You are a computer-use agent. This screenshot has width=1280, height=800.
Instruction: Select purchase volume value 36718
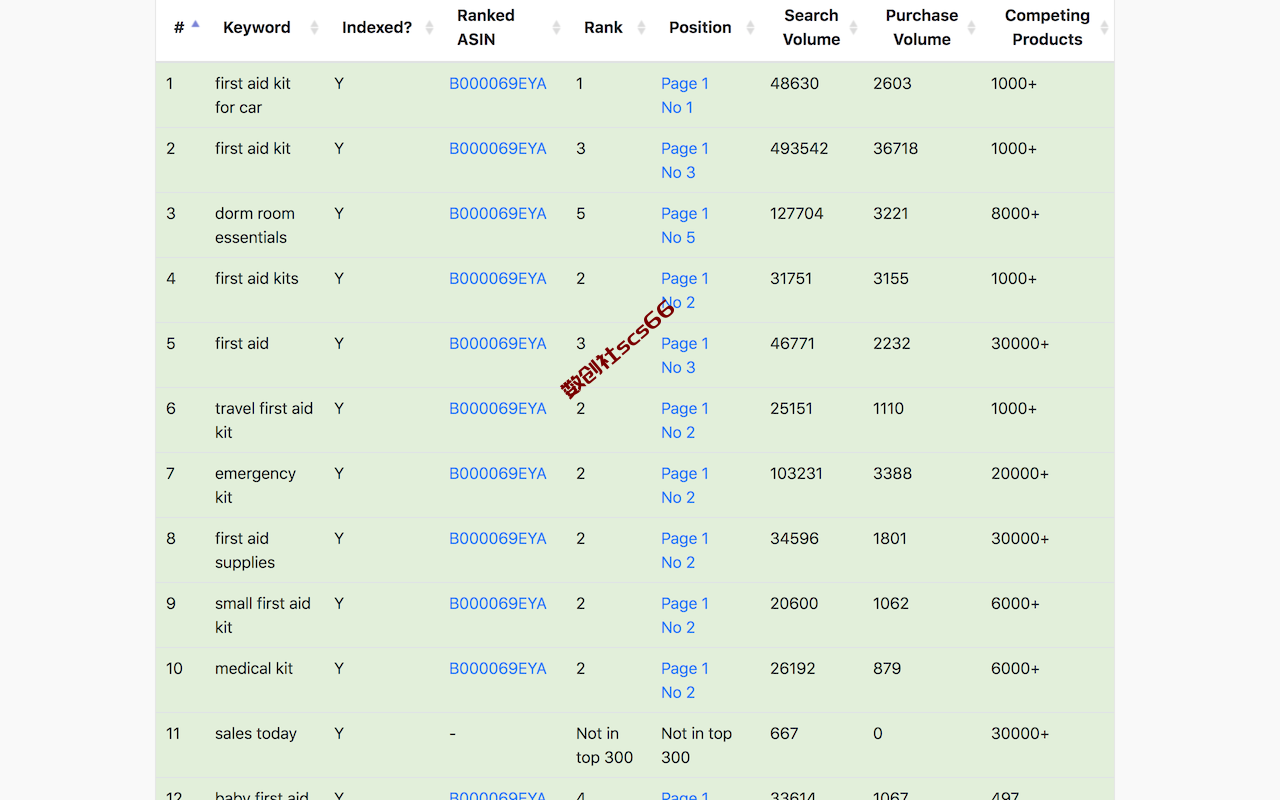(895, 149)
